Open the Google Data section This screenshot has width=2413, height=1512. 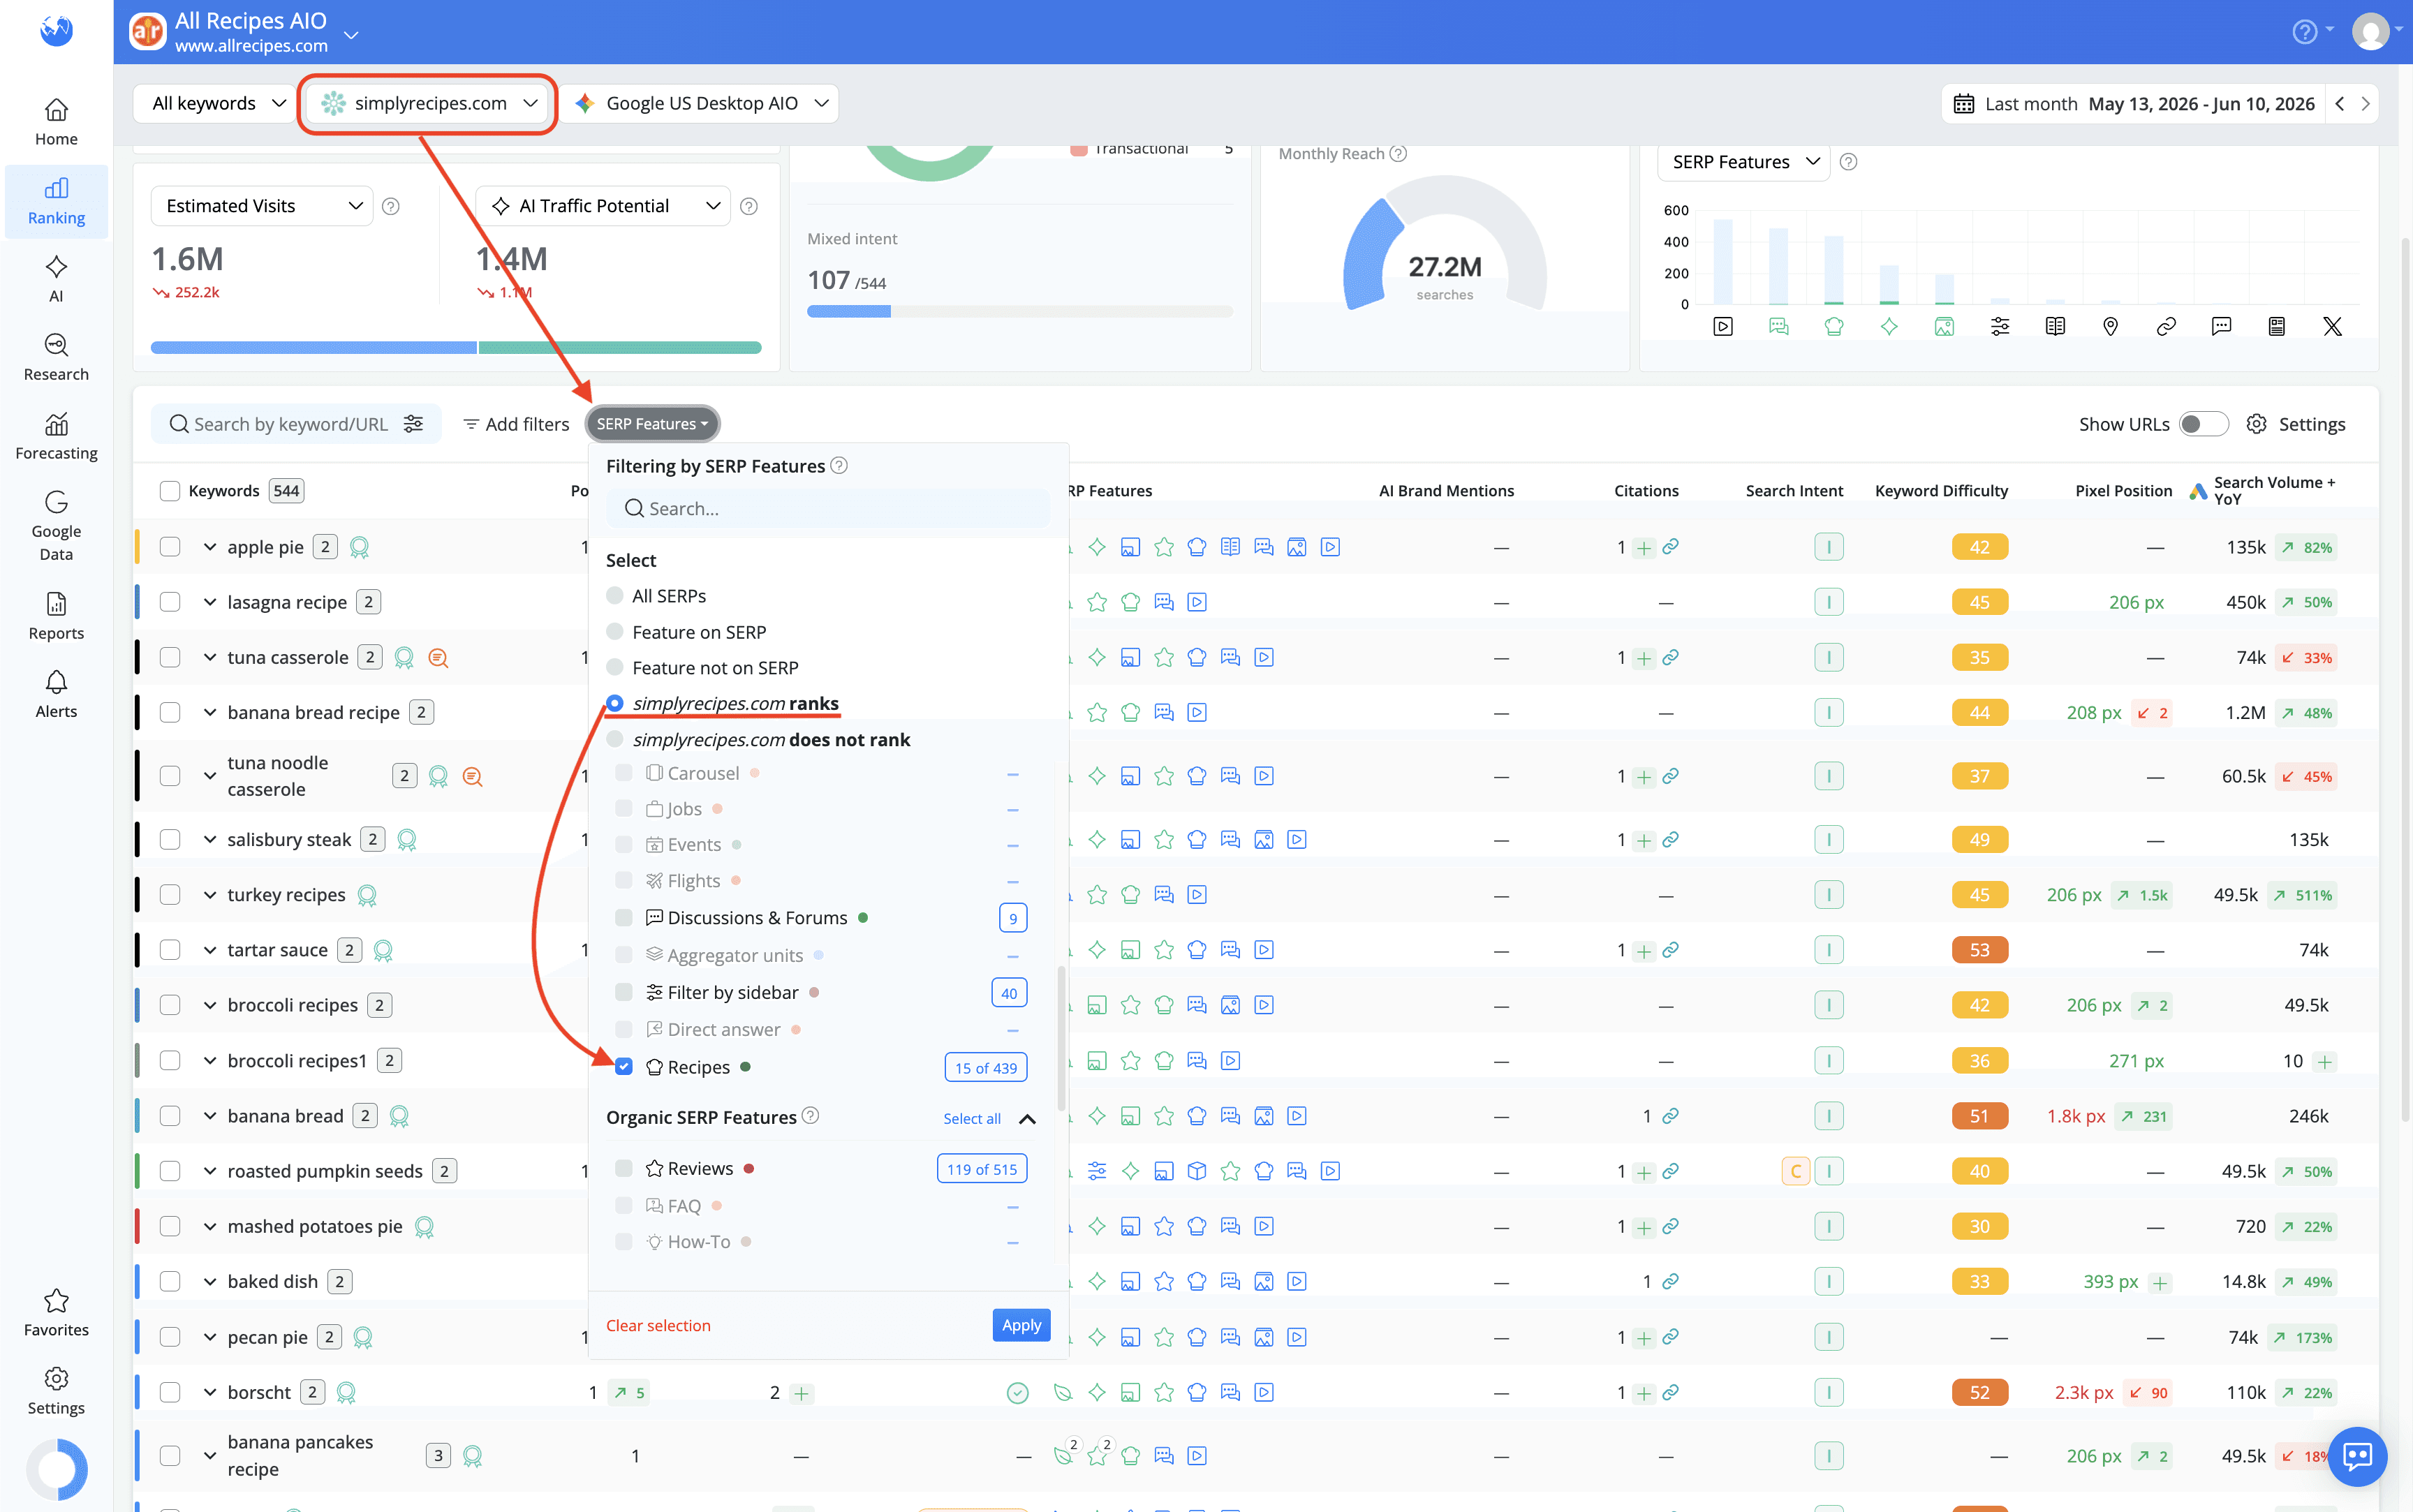coord(56,526)
